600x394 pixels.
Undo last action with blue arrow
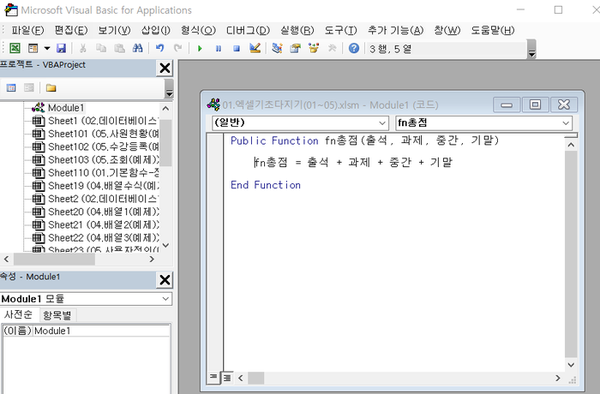160,48
